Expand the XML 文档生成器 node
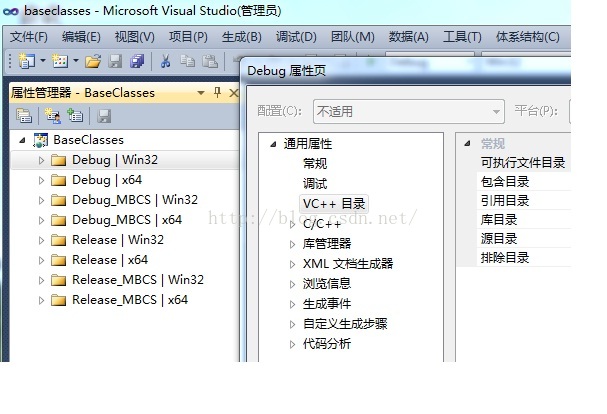Image resolution: width=607 pixels, height=414 pixels. pos(293,264)
